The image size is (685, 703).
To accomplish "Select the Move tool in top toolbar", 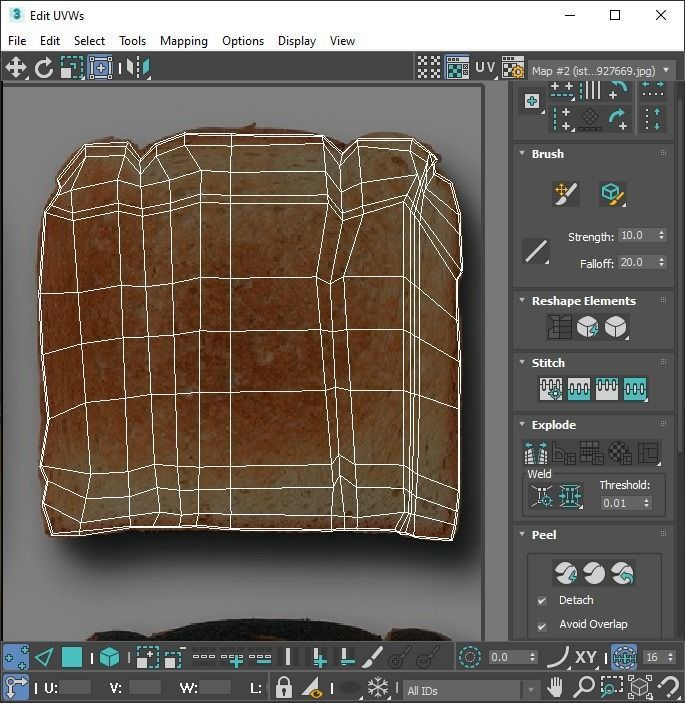I will [x=16, y=68].
